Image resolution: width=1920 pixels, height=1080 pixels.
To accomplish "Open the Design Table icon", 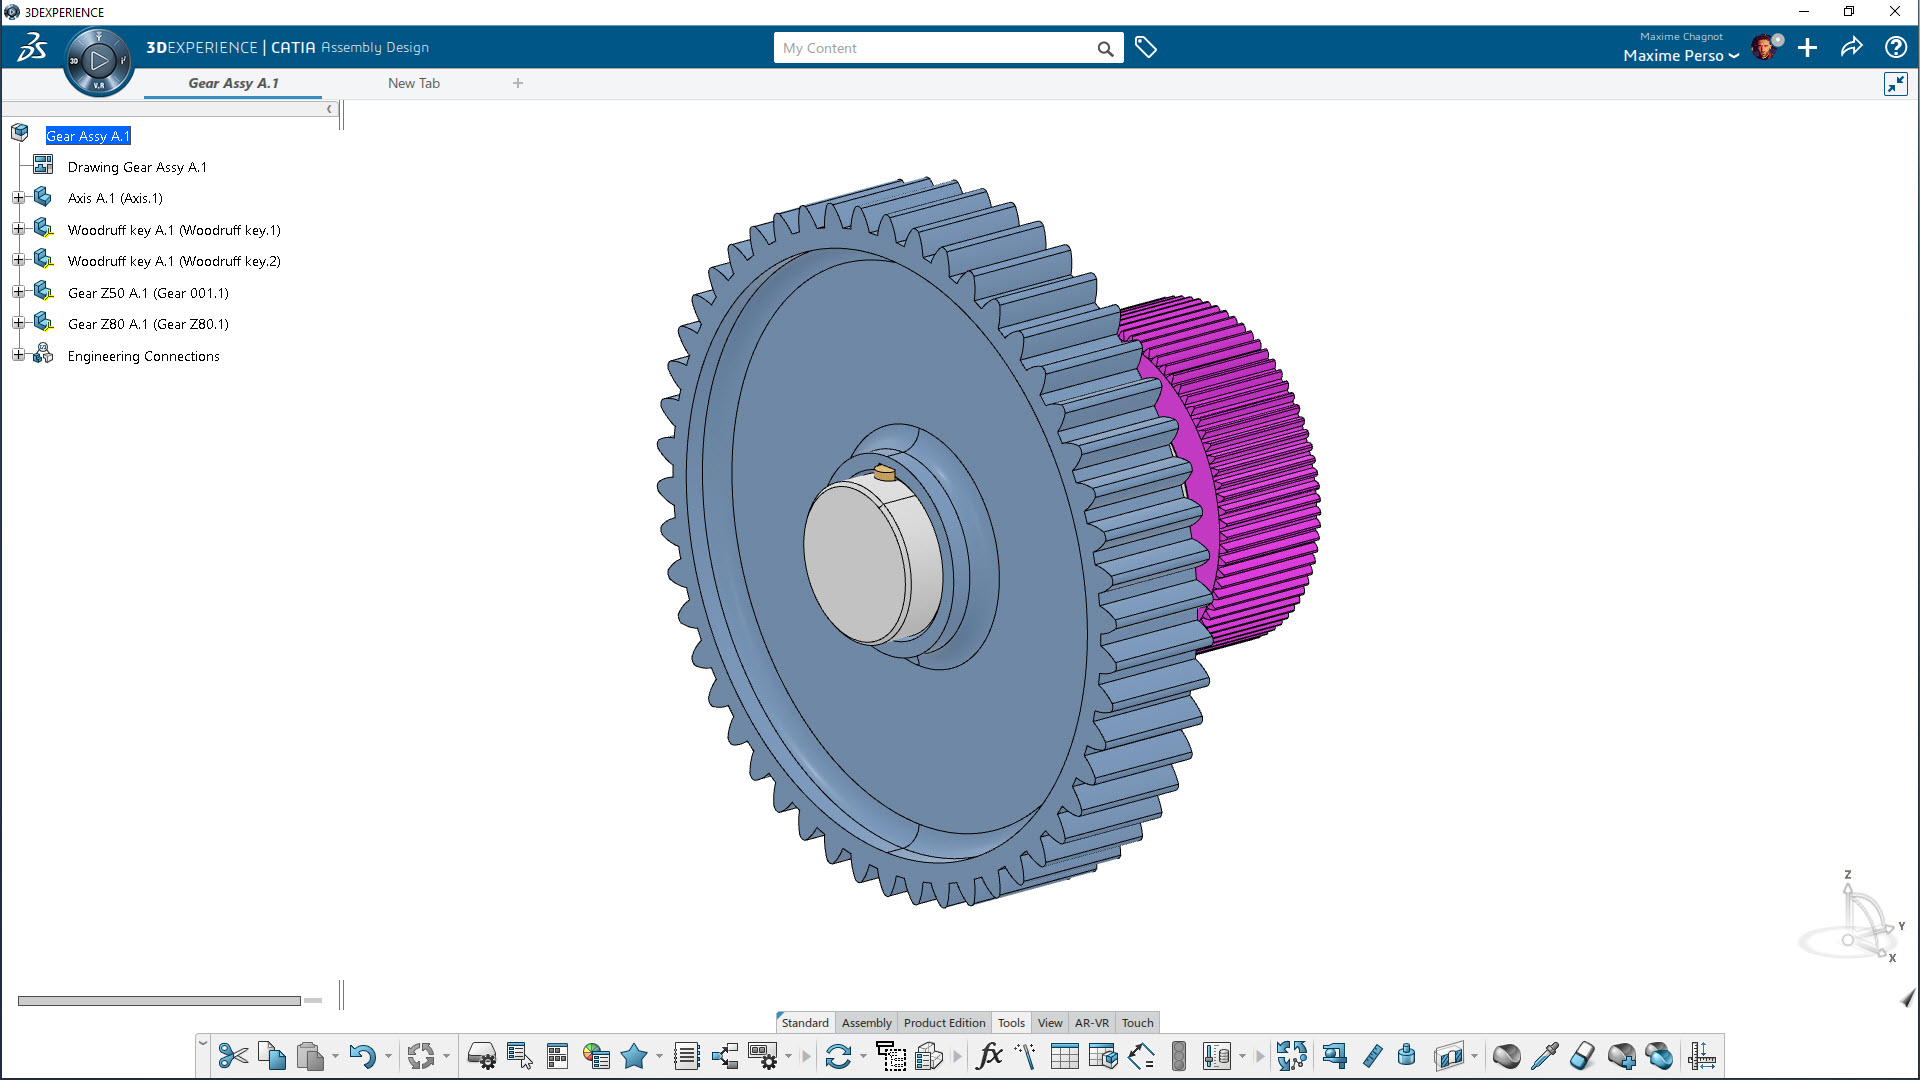I will pyautogui.click(x=1064, y=1056).
